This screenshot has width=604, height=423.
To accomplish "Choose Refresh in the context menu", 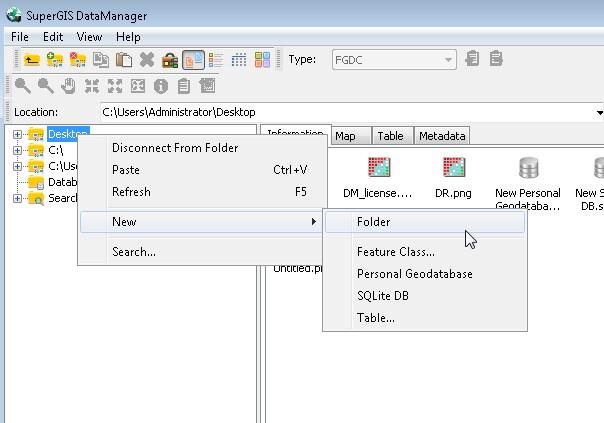I will (x=201, y=192).
